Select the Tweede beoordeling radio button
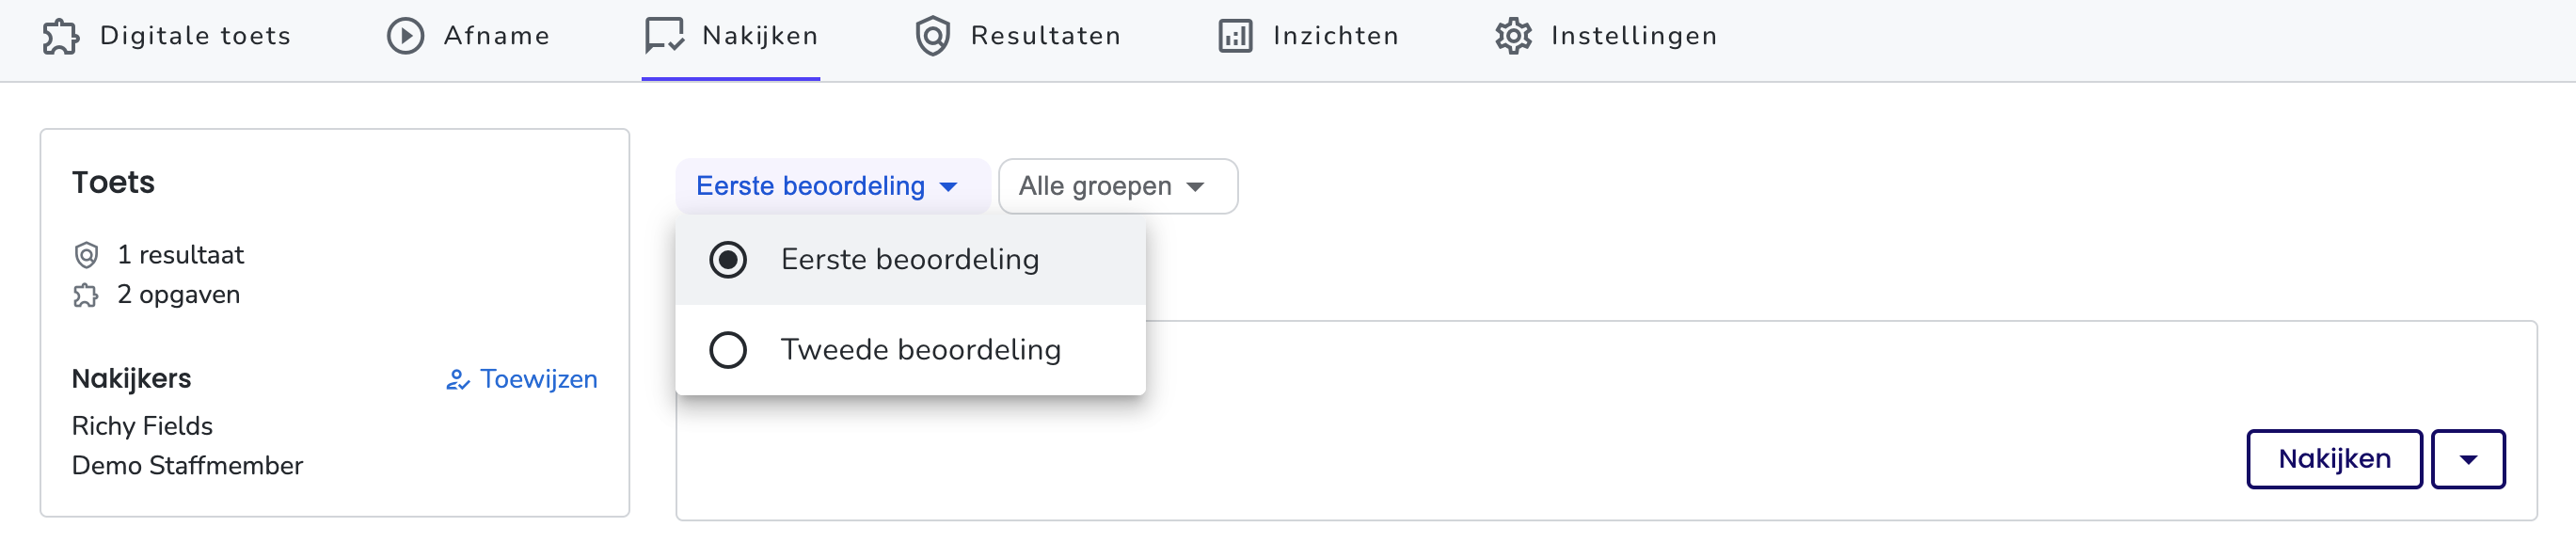Screen dimensions: 2576x559 click(x=728, y=350)
